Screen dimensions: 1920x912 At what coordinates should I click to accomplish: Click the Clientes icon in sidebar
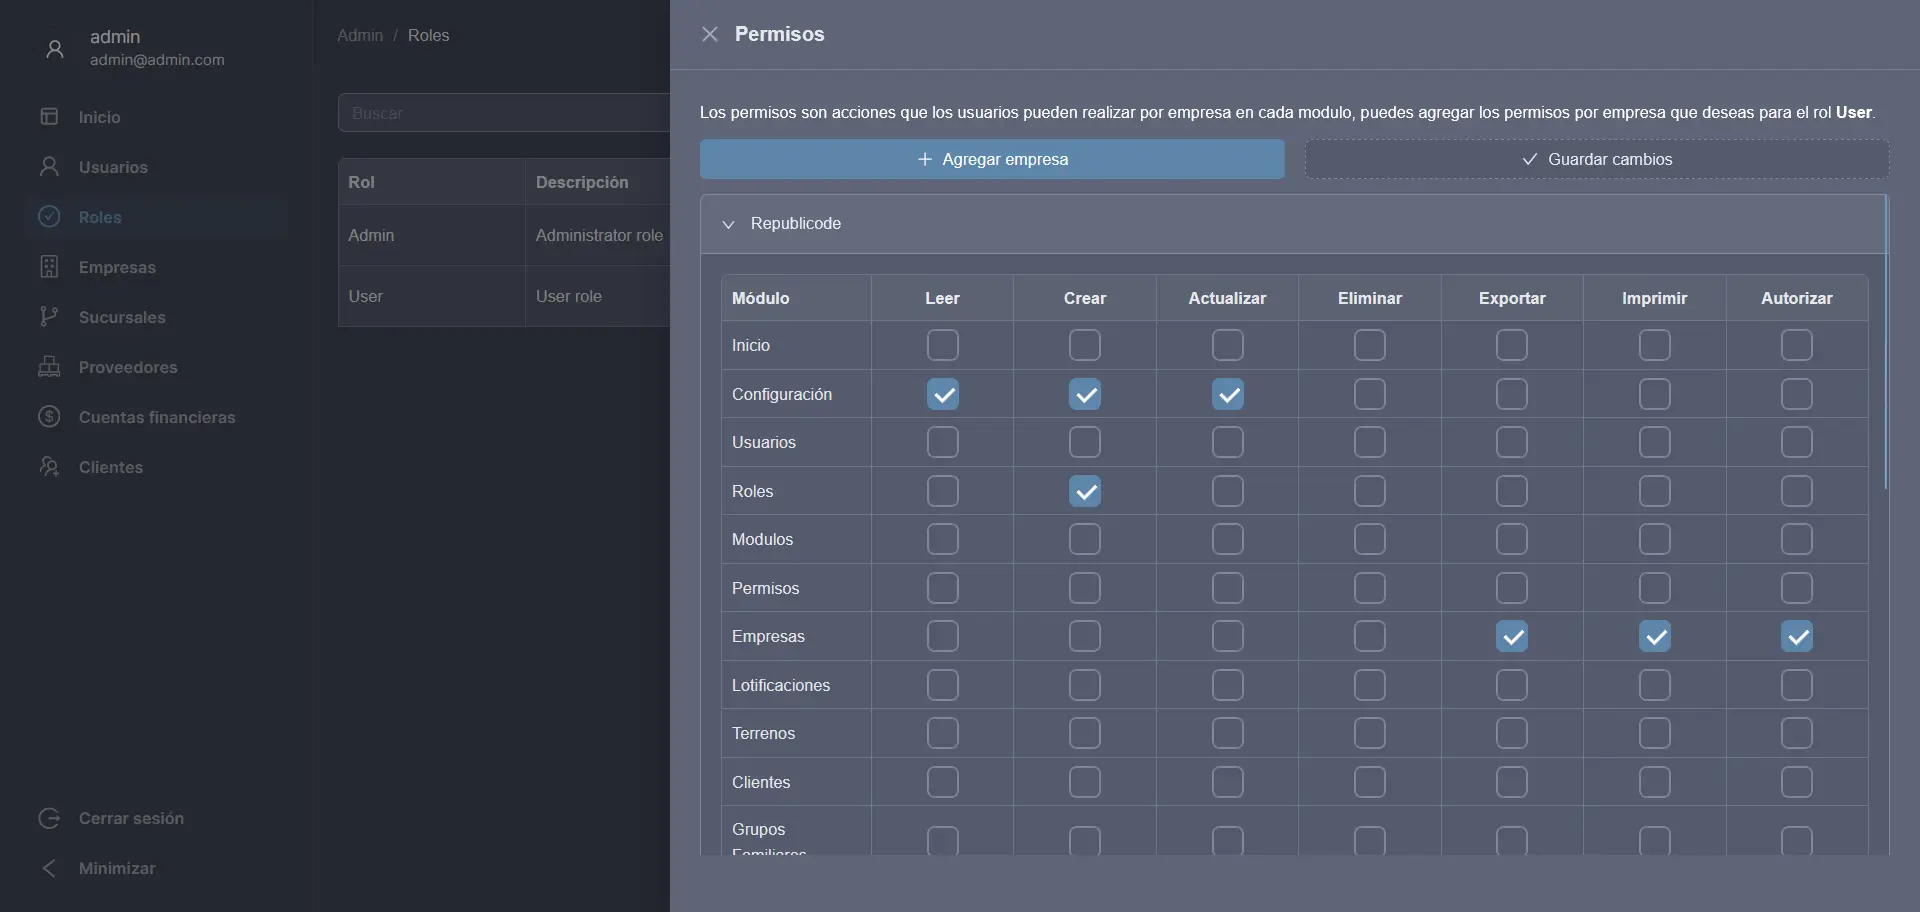point(49,467)
